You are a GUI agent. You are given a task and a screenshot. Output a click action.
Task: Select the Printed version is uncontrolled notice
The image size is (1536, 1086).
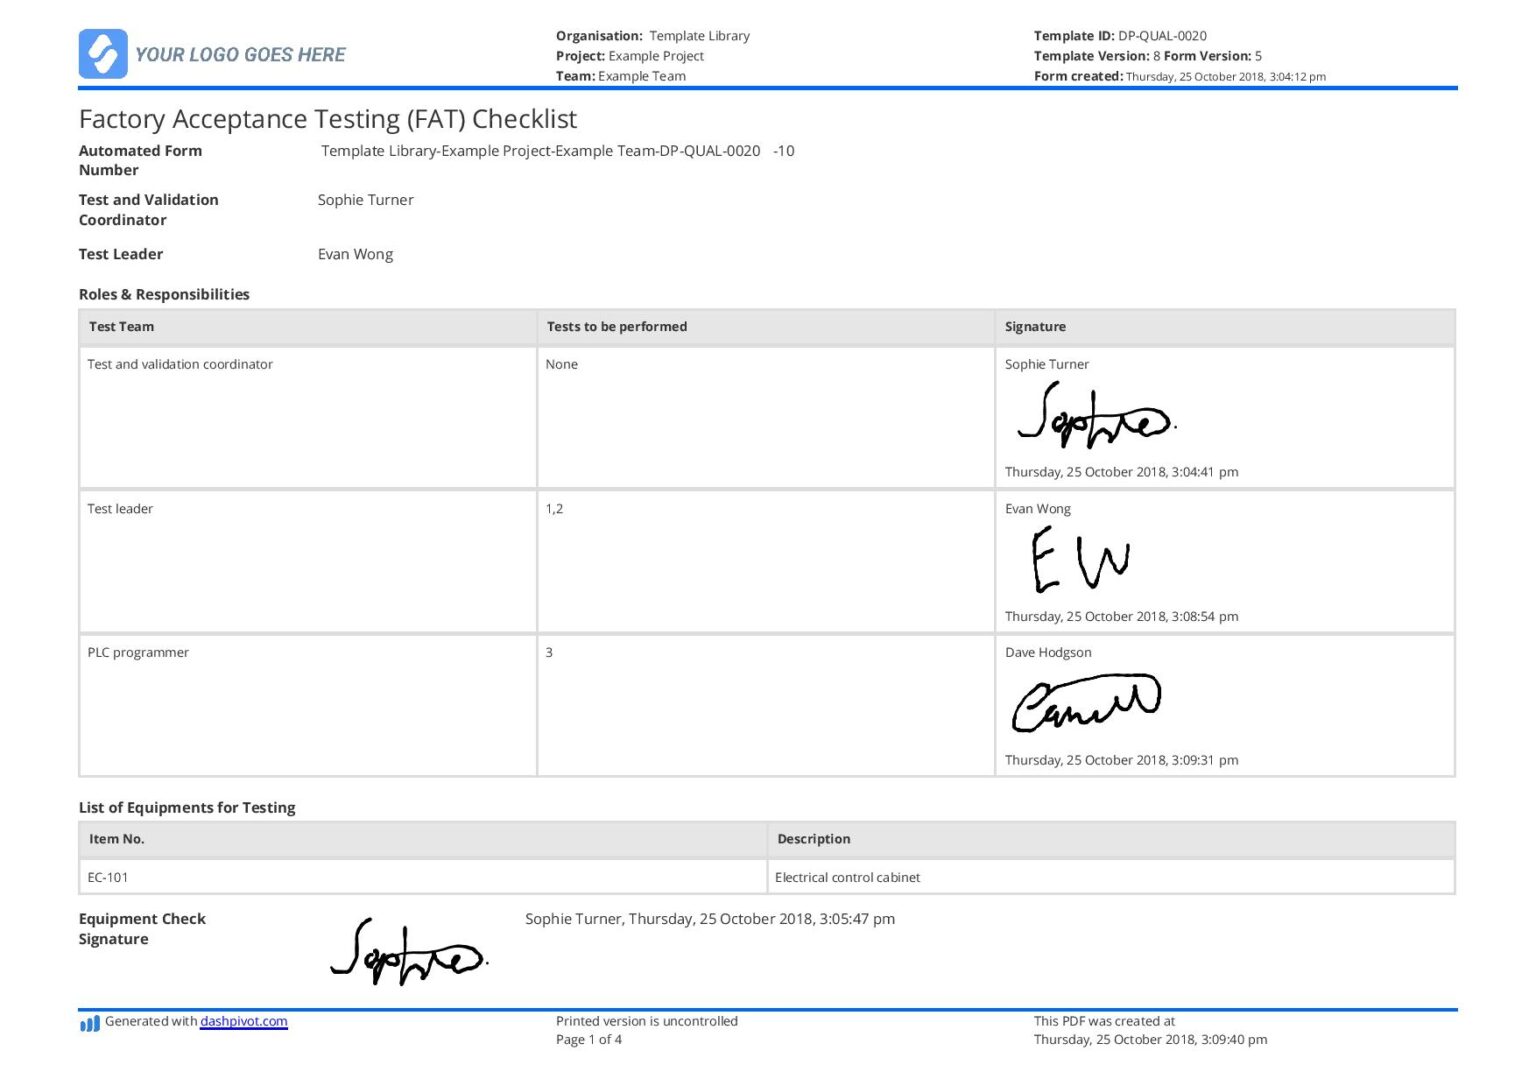click(646, 1021)
